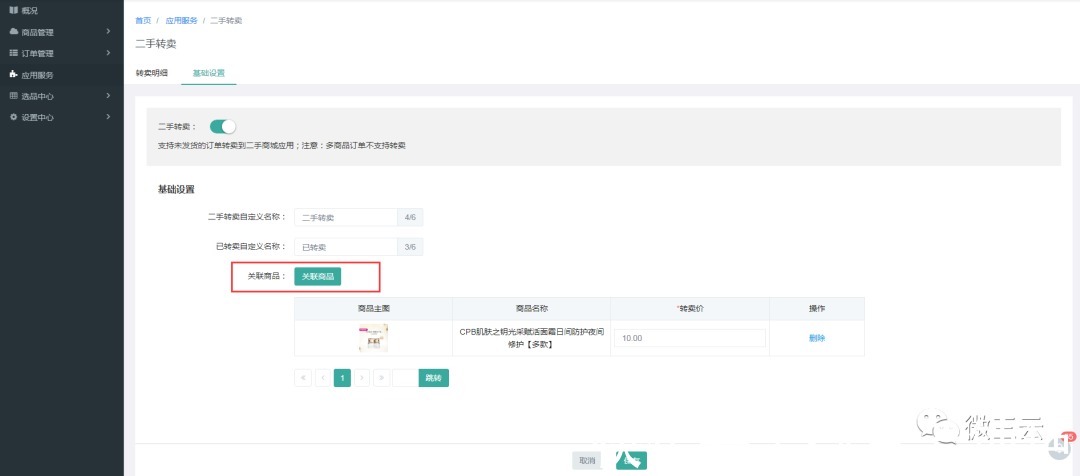This screenshot has height=476, width=1080.
Task: Click the 取消 button
Action: (587, 461)
